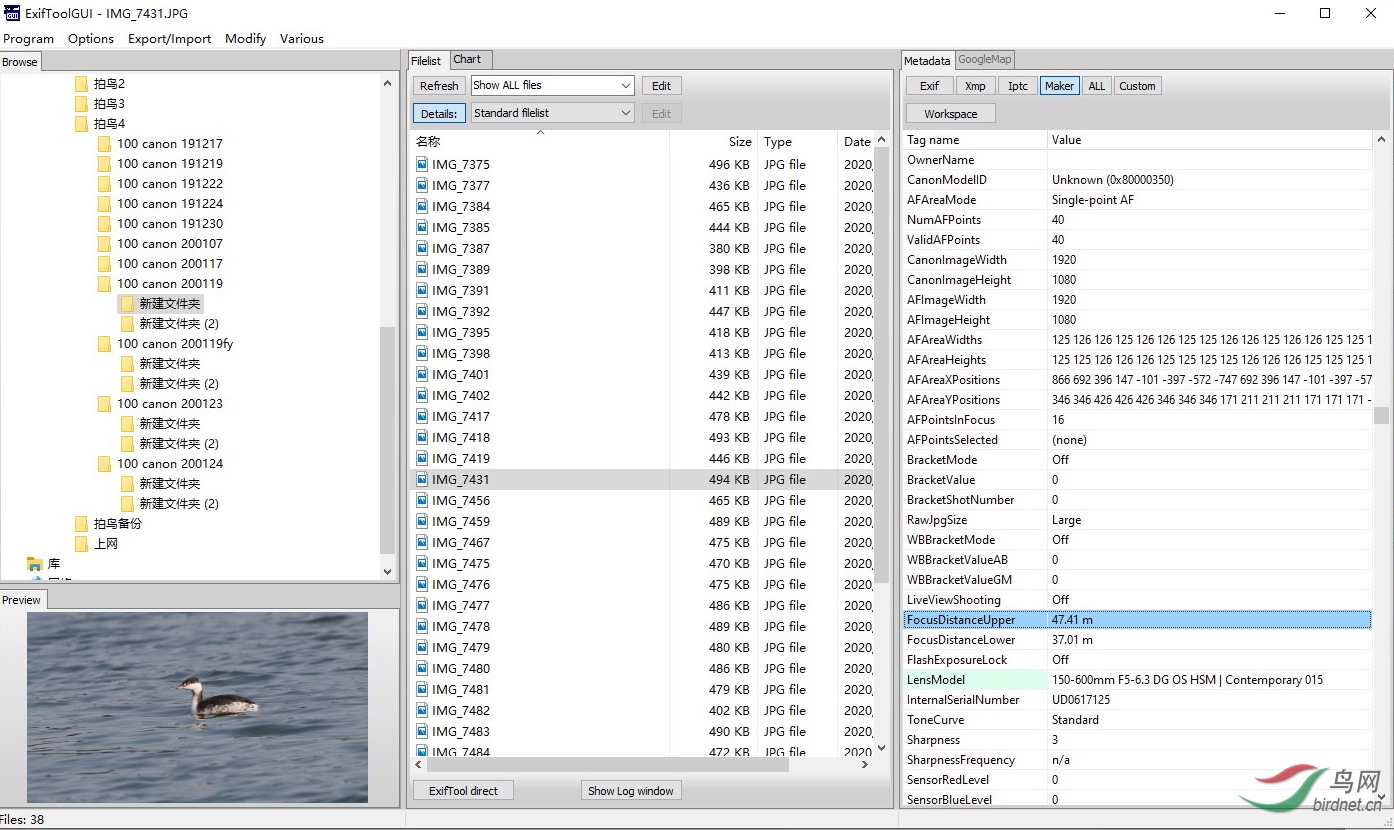Click the metadata panel vertical scrollbar thumb

[x=1381, y=415]
